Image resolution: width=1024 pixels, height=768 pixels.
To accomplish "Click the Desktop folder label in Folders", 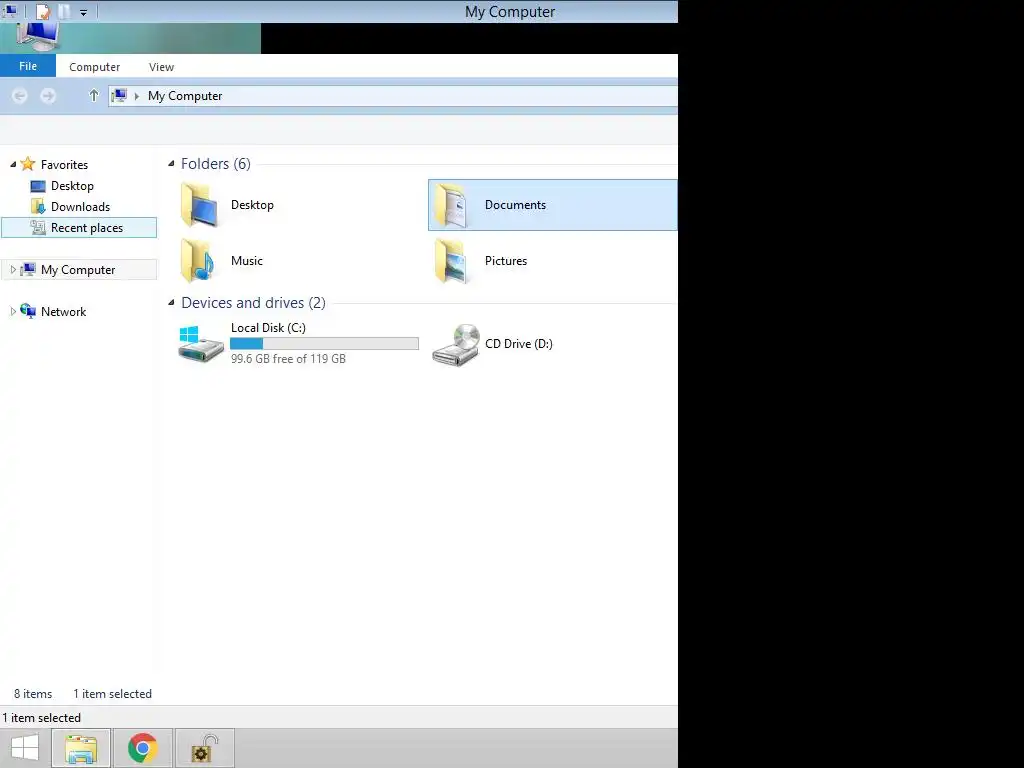I will point(252,204).
